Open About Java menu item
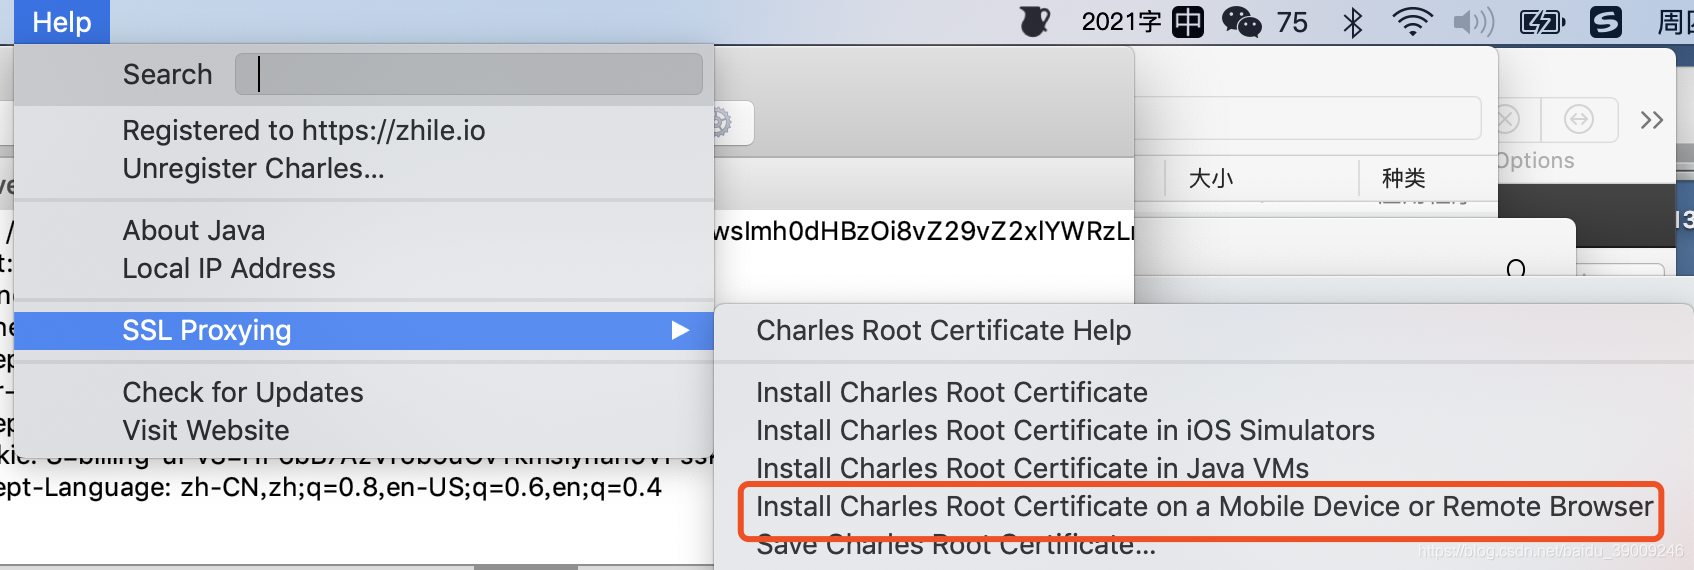The width and height of the screenshot is (1694, 570). 194,230
